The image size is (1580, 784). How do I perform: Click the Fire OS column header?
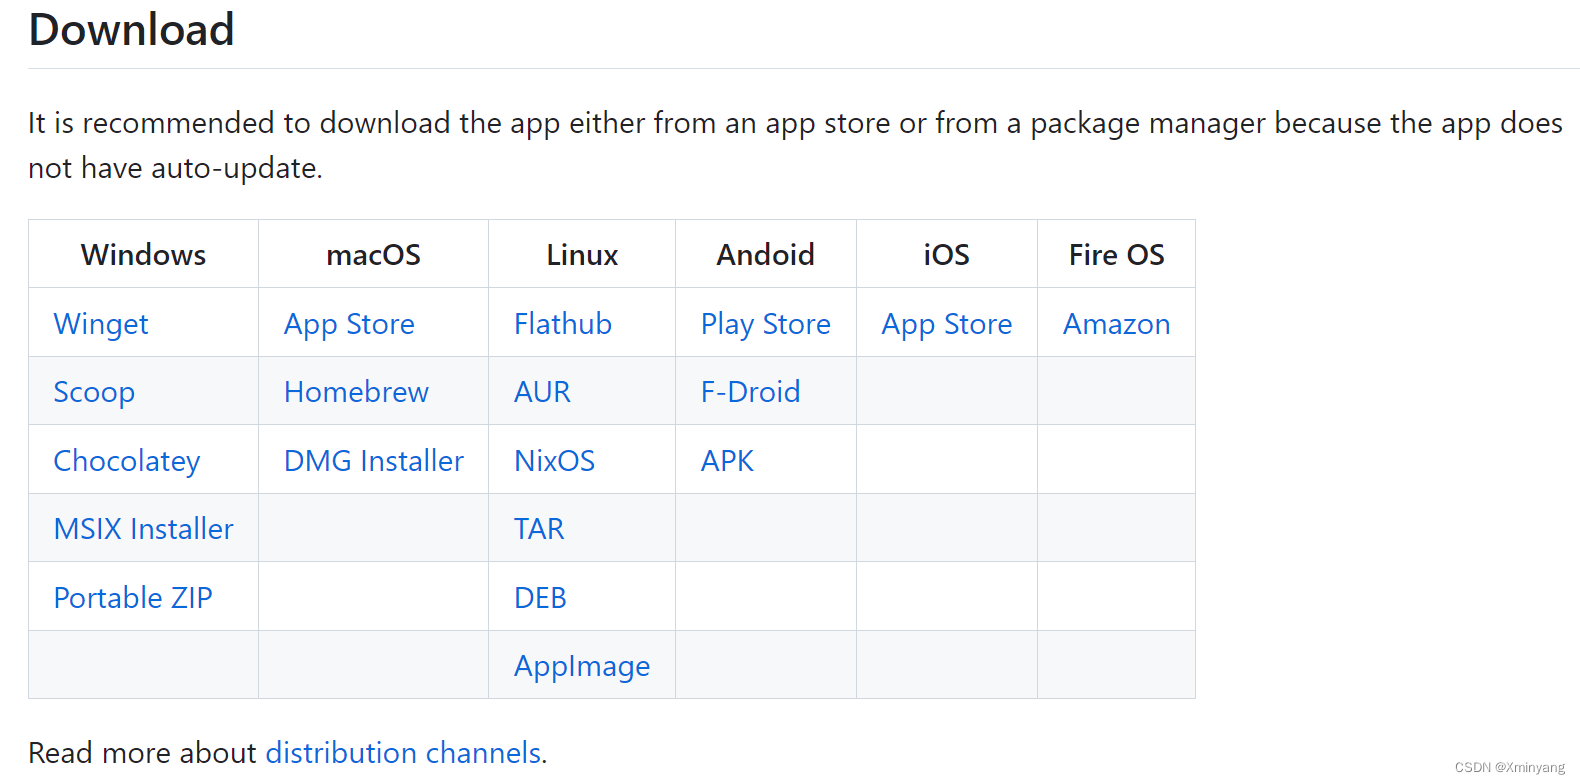1117,255
